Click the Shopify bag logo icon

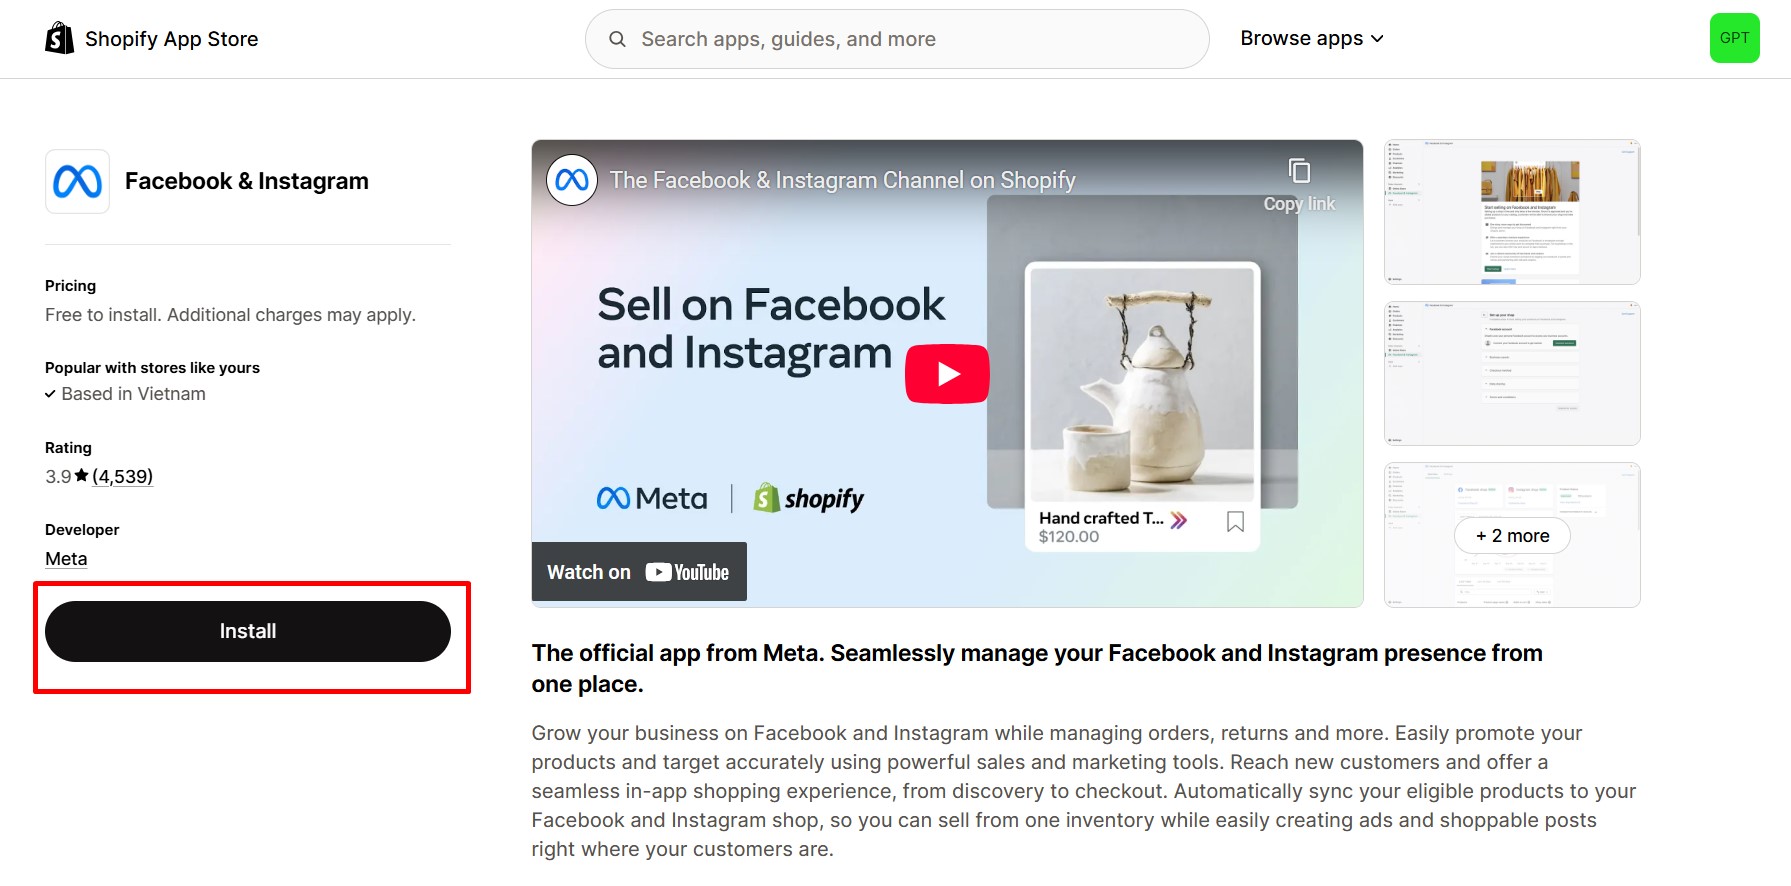[60, 38]
